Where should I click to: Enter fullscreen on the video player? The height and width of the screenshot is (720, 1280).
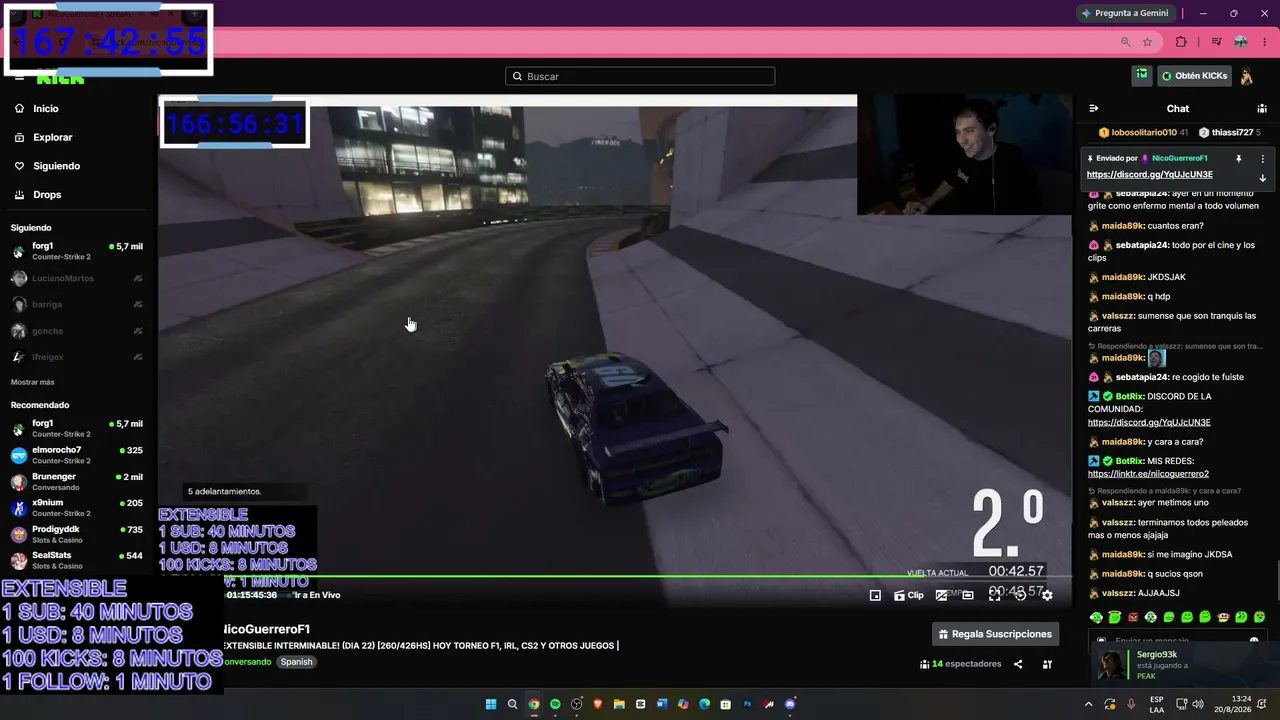pyautogui.click(x=994, y=595)
